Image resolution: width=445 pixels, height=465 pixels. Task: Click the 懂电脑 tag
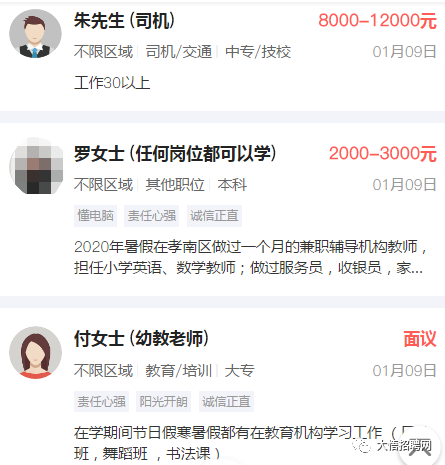click(x=95, y=216)
